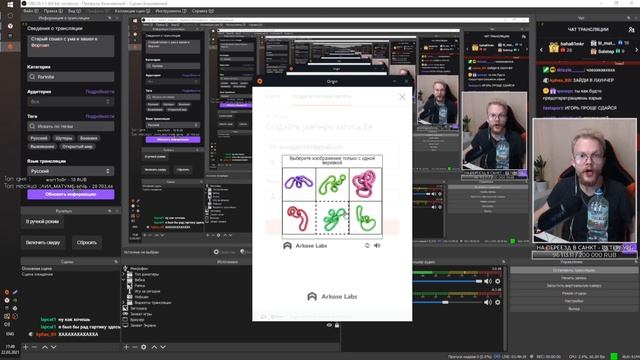Close the EA account creation dialog
The height and width of the screenshot is (360, 640).
[402, 97]
